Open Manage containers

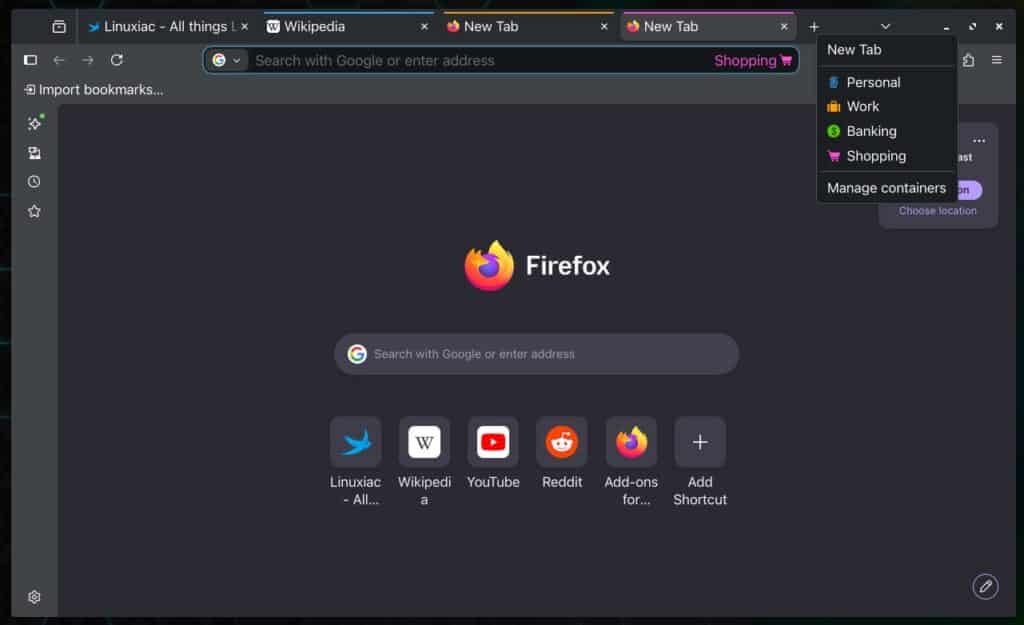[x=887, y=188]
